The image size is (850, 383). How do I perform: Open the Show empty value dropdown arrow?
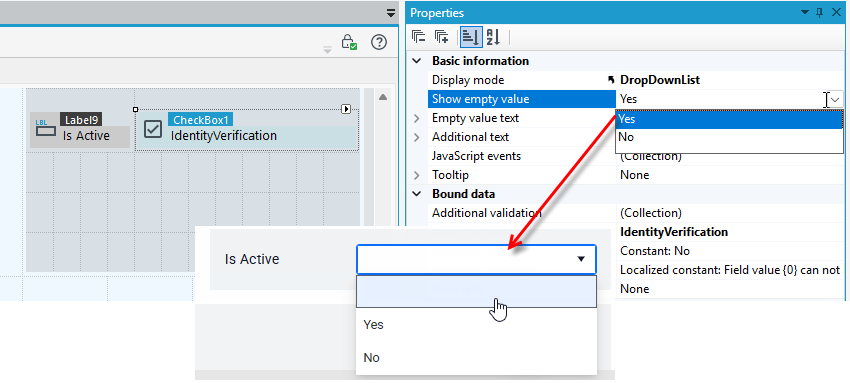click(x=836, y=99)
